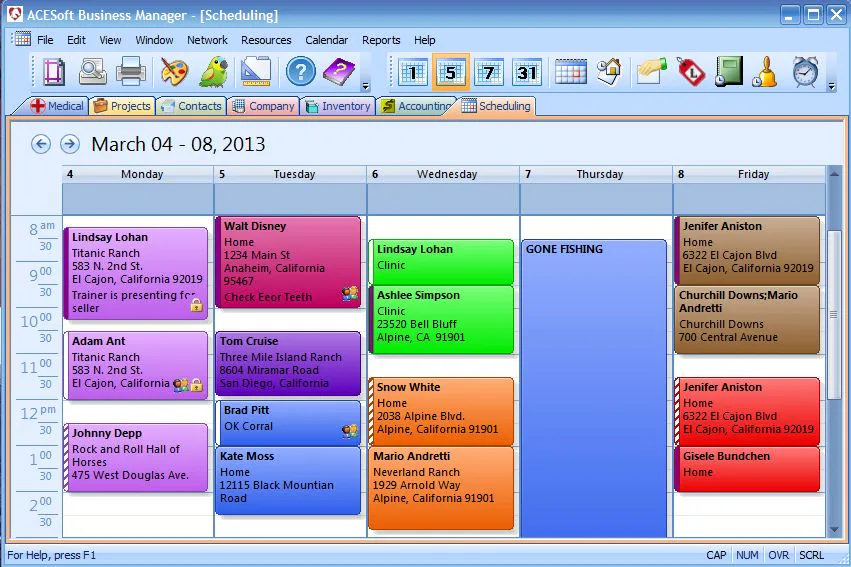Screen dimensions: 851x567
Task: Go to the next week arrow
Action: pyautogui.click(x=69, y=144)
